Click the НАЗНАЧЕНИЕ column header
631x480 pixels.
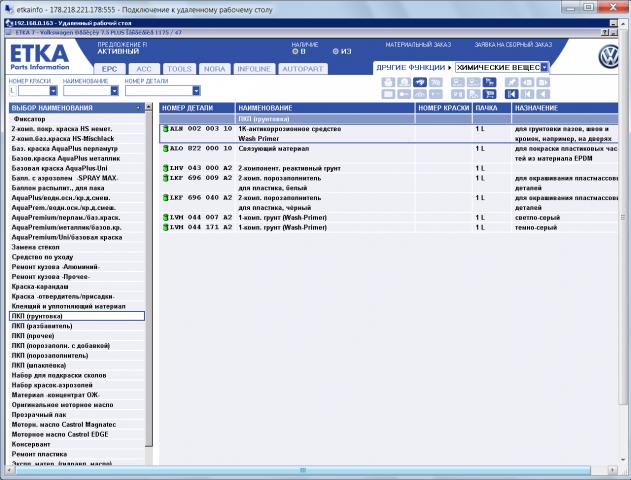pyautogui.click(x=565, y=108)
